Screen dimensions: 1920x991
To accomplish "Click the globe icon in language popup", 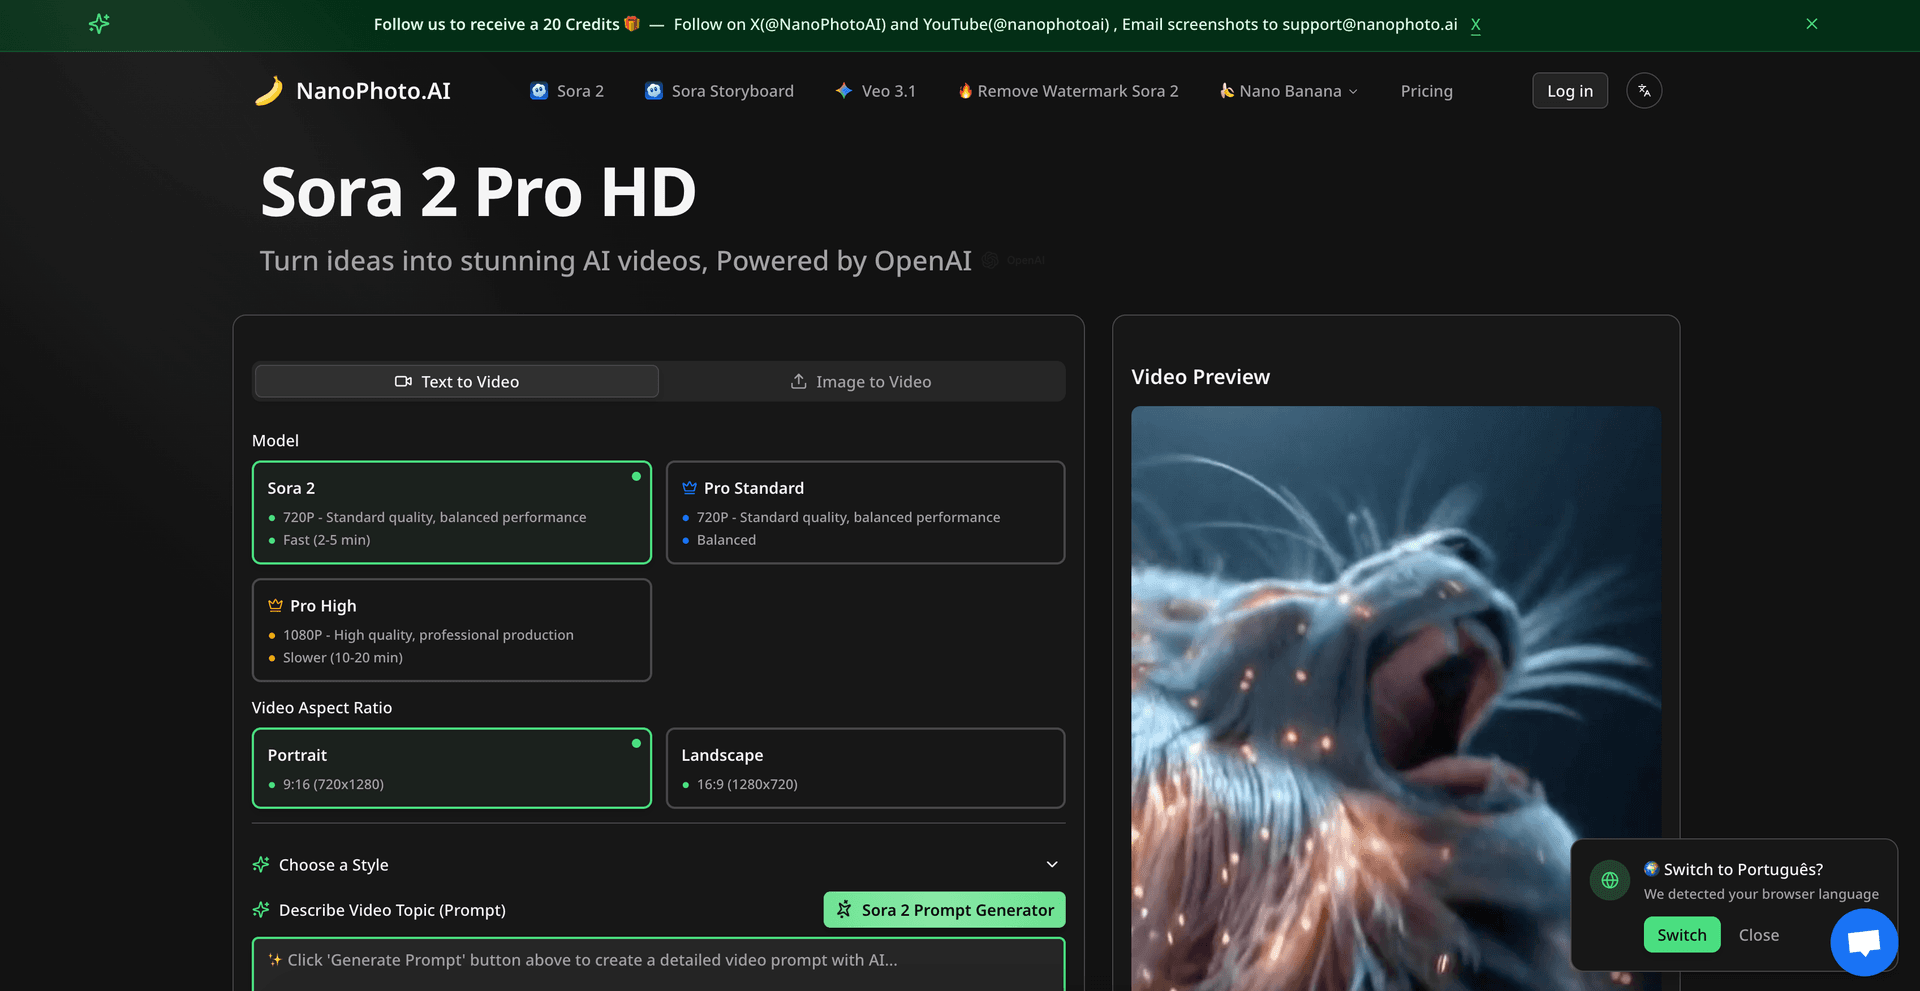I will 1610,880.
